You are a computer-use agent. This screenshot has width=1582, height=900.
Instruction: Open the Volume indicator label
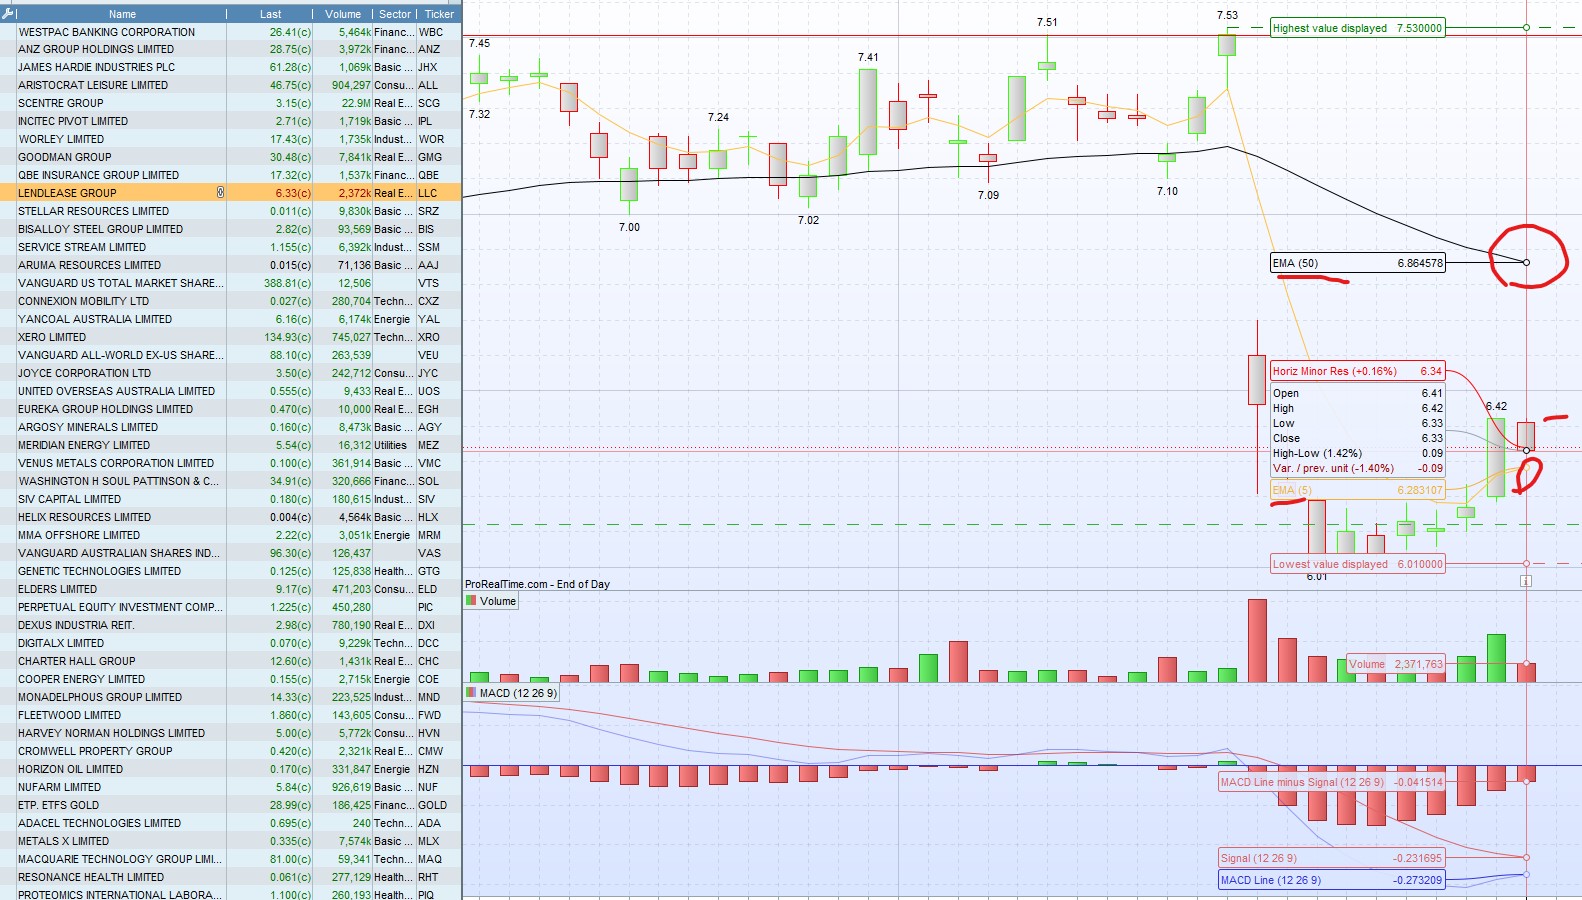(x=491, y=601)
